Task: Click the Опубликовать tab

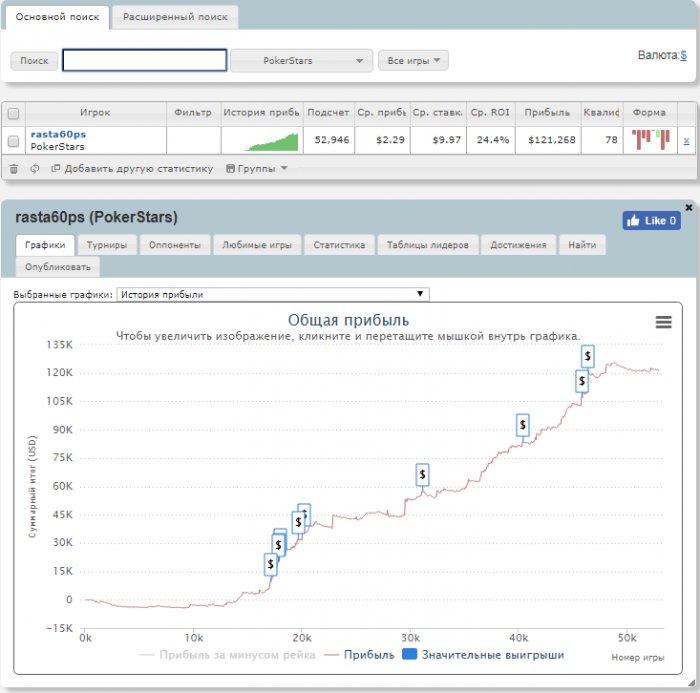Action: pos(58,267)
